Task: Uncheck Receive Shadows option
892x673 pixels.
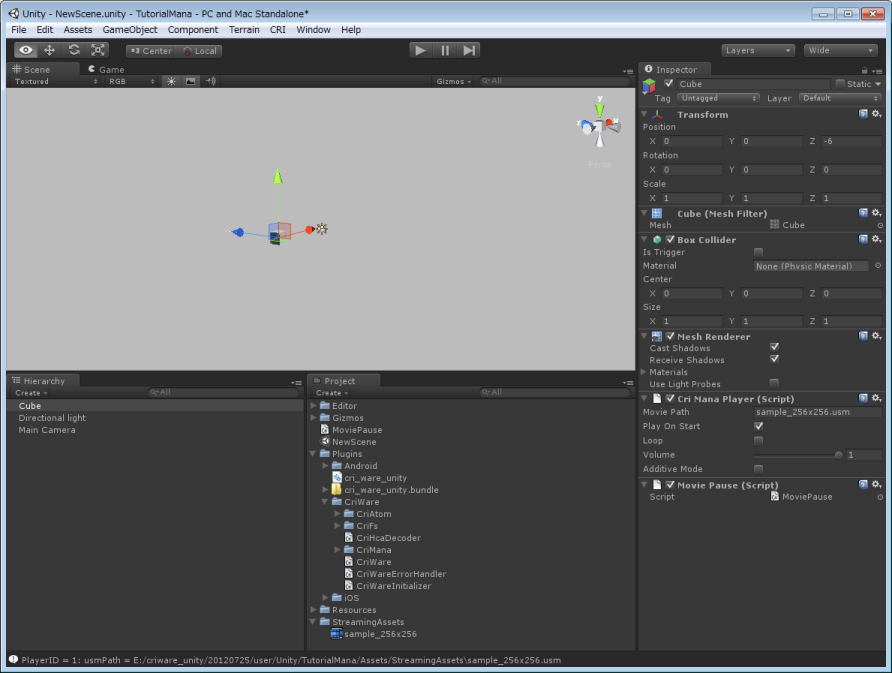Action: [x=774, y=359]
